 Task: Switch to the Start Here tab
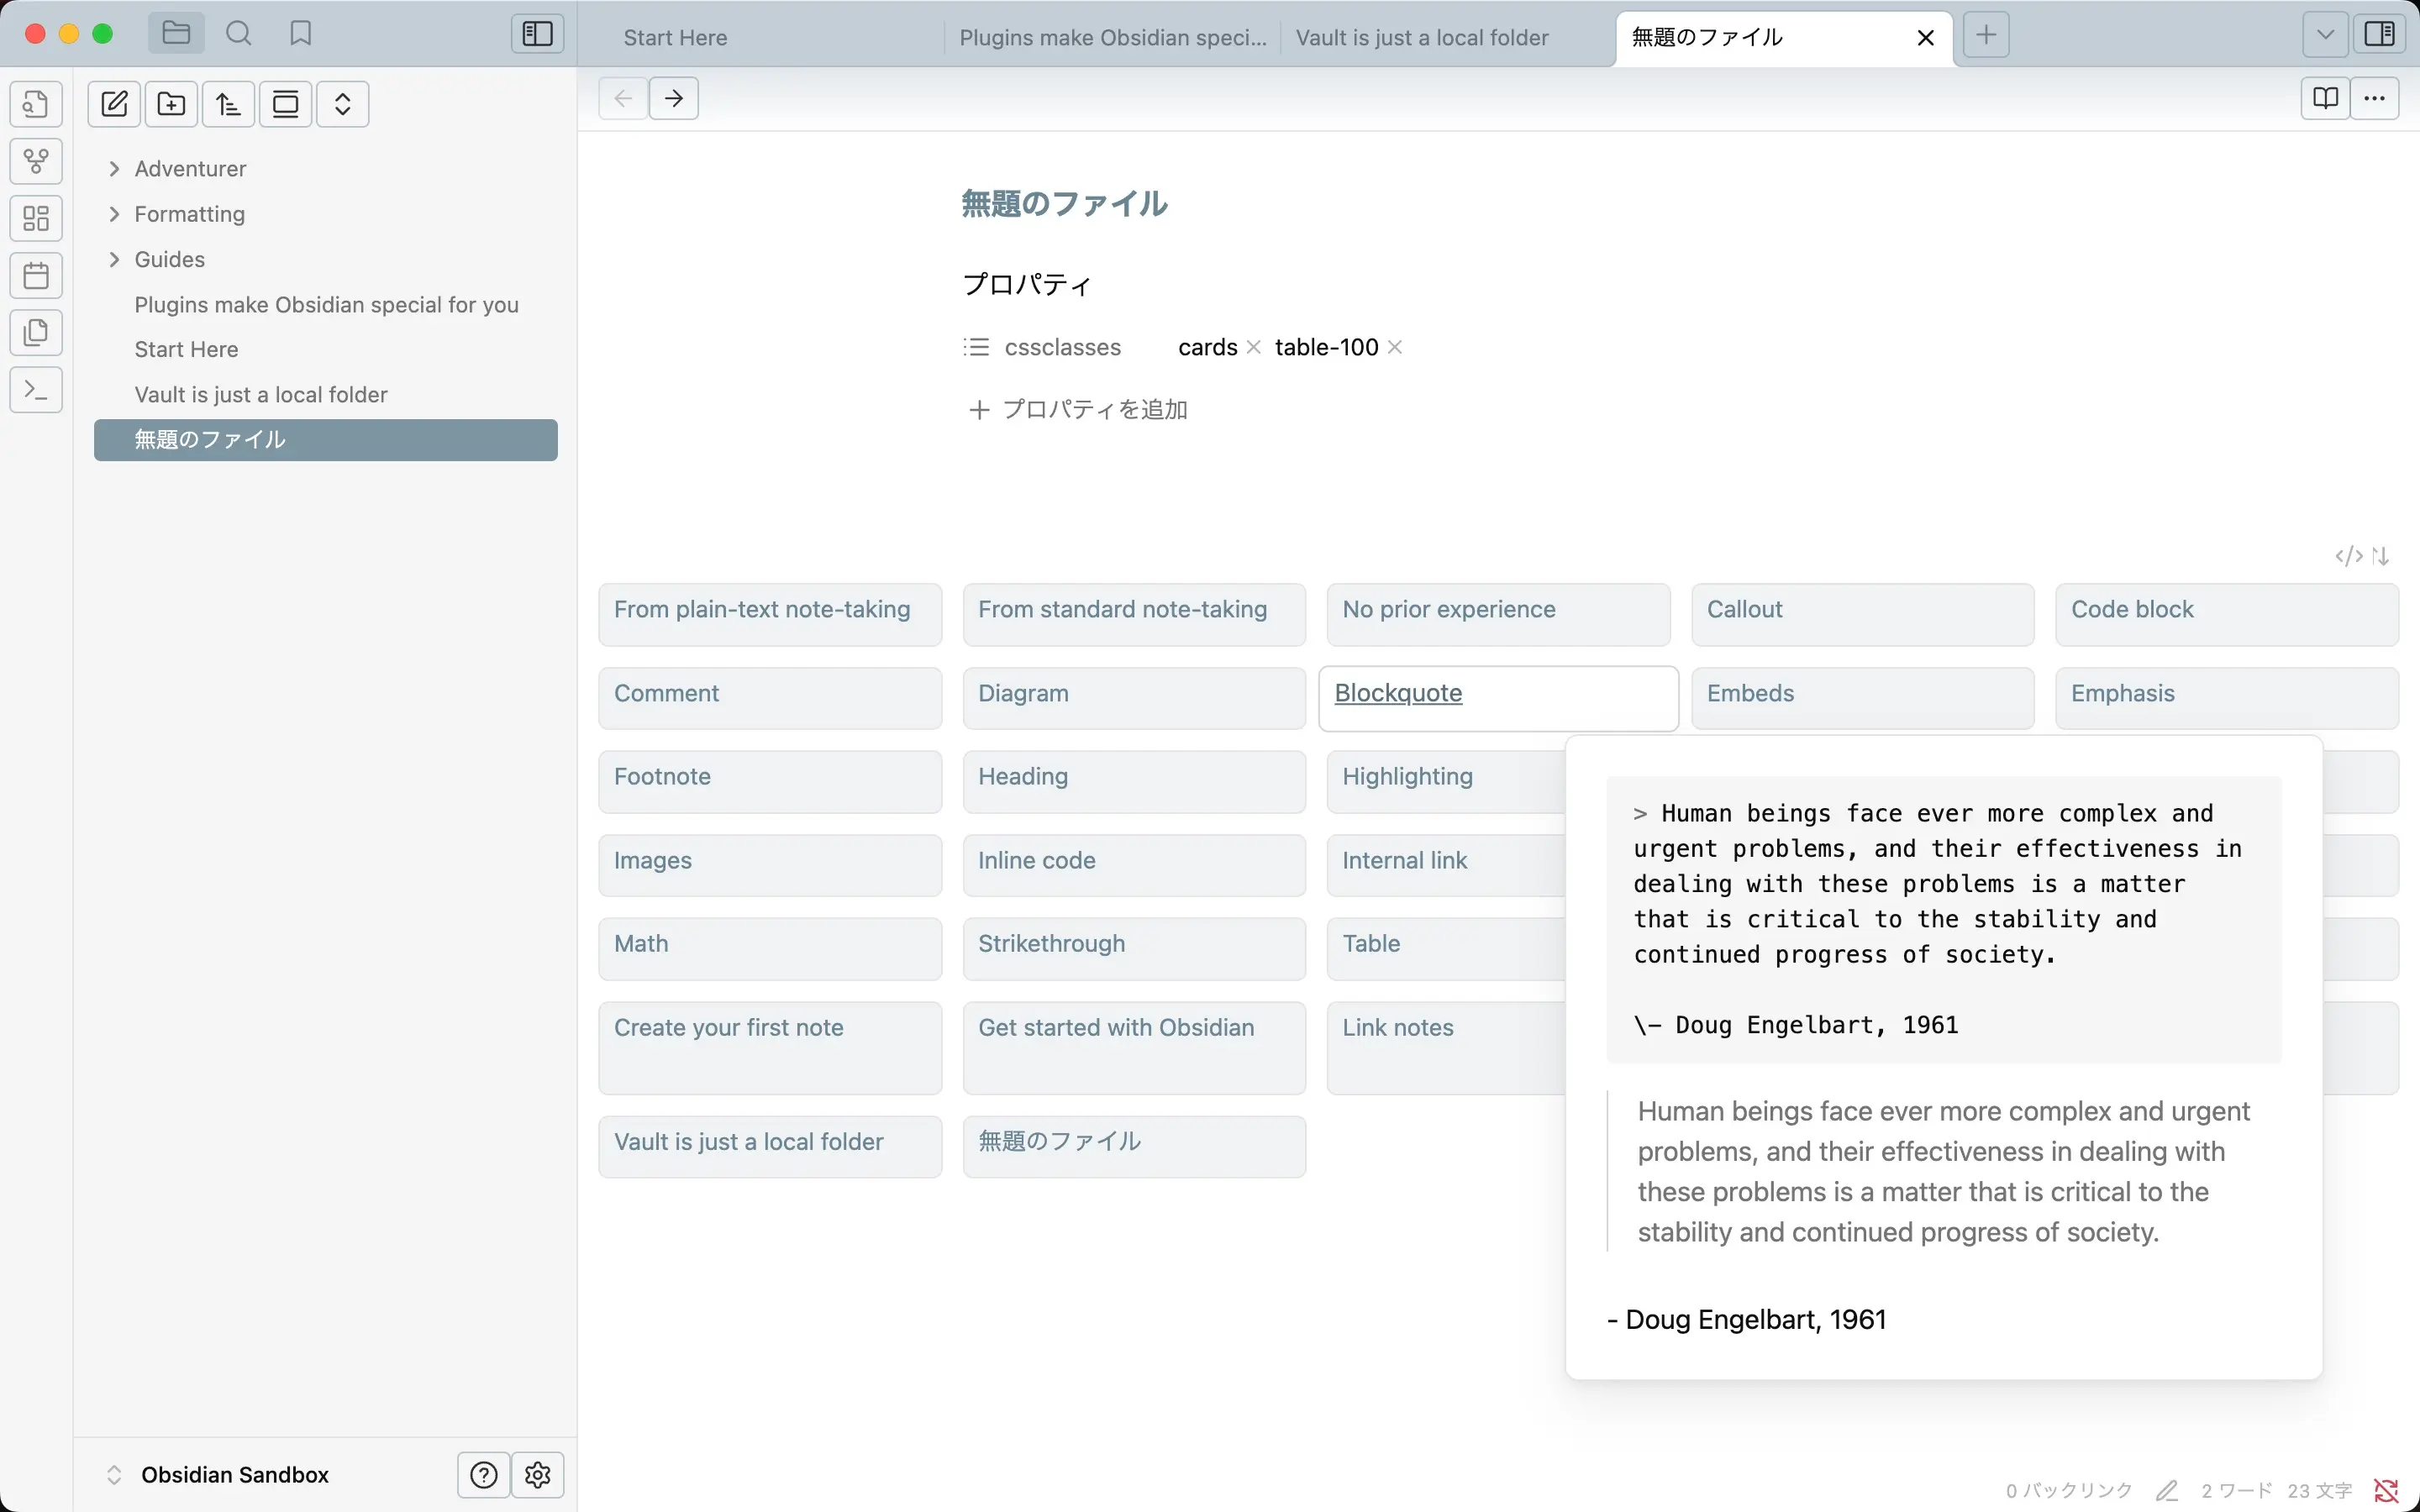click(675, 38)
